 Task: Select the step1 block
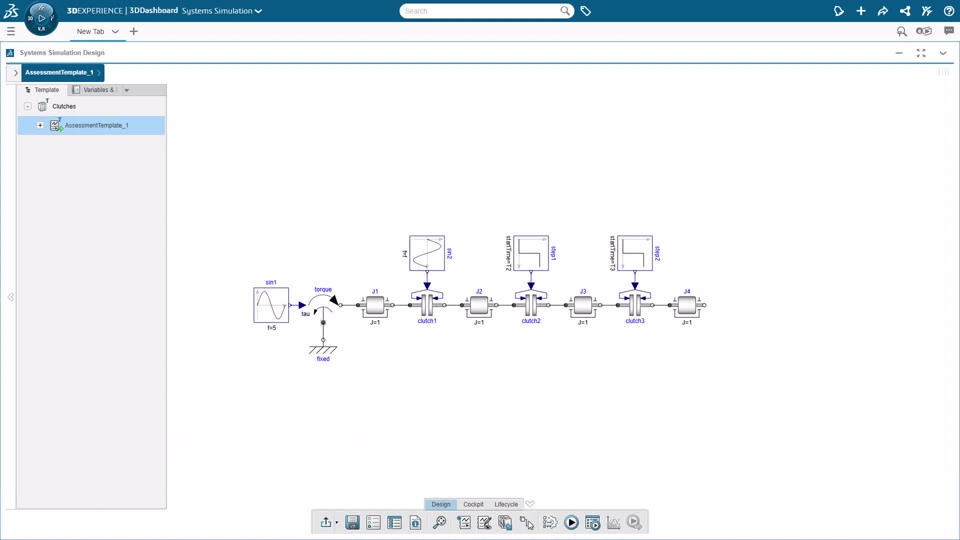click(x=531, y=253)
